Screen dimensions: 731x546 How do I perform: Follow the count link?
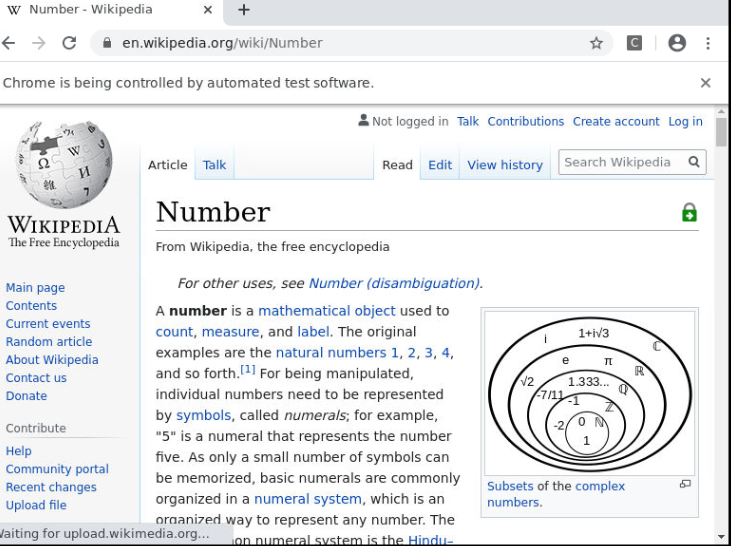point(174,332)
